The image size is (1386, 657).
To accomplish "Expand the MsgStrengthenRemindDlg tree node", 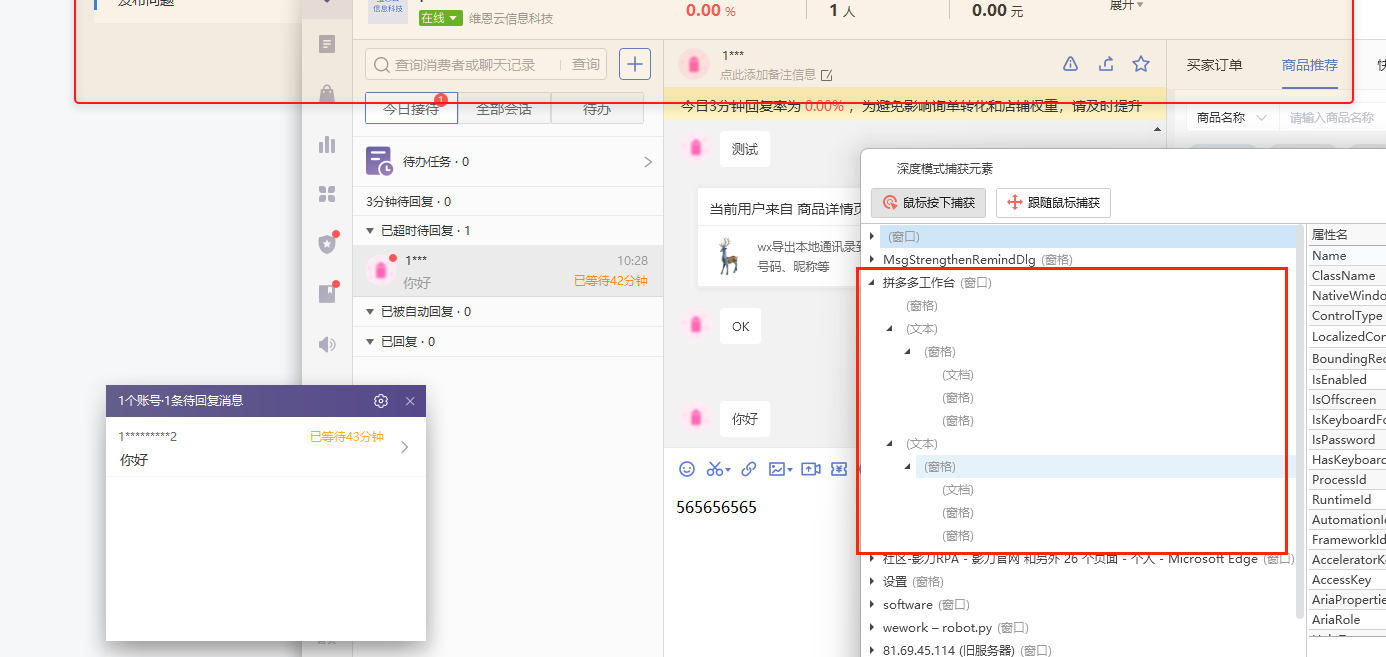I will 872,260.
